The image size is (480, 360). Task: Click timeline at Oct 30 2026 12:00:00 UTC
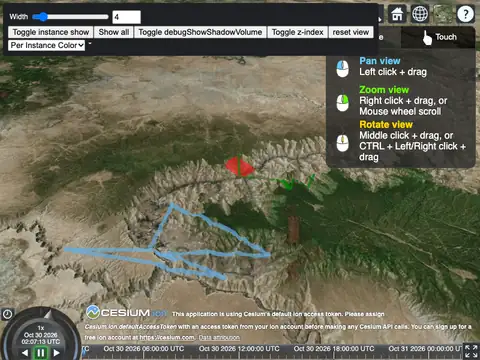239,349
